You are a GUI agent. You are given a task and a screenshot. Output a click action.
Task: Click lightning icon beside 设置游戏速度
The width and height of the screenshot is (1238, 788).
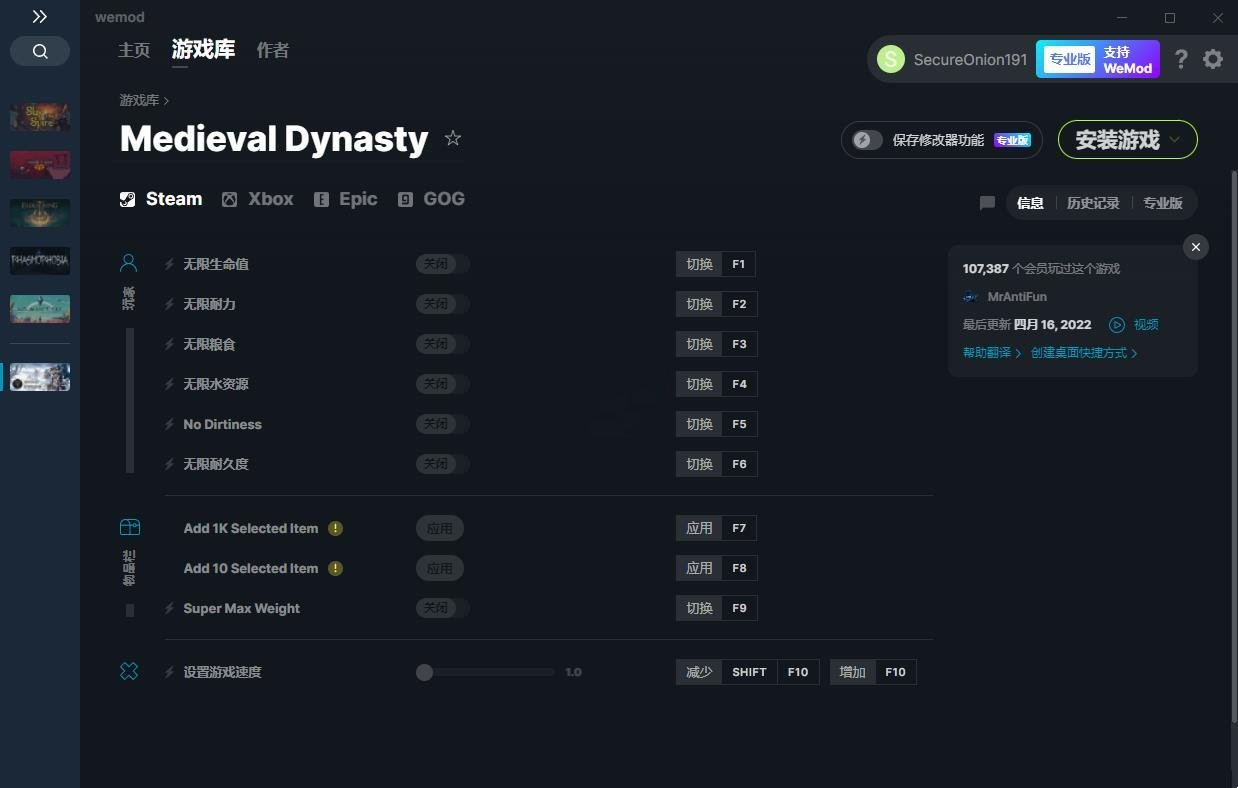pos(169,672)
